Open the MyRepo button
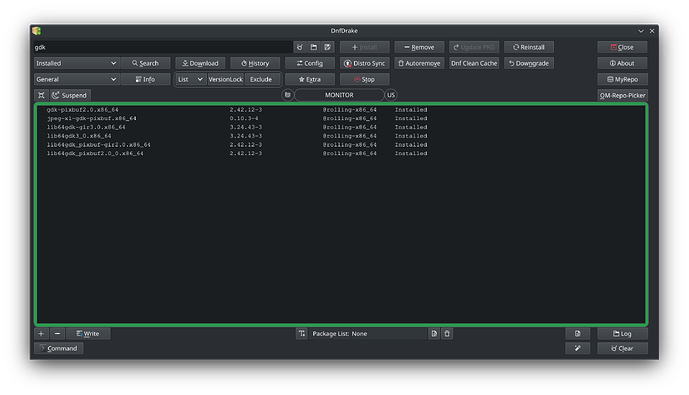Viewport: 689px width, 395px height. tap(622, 80)
